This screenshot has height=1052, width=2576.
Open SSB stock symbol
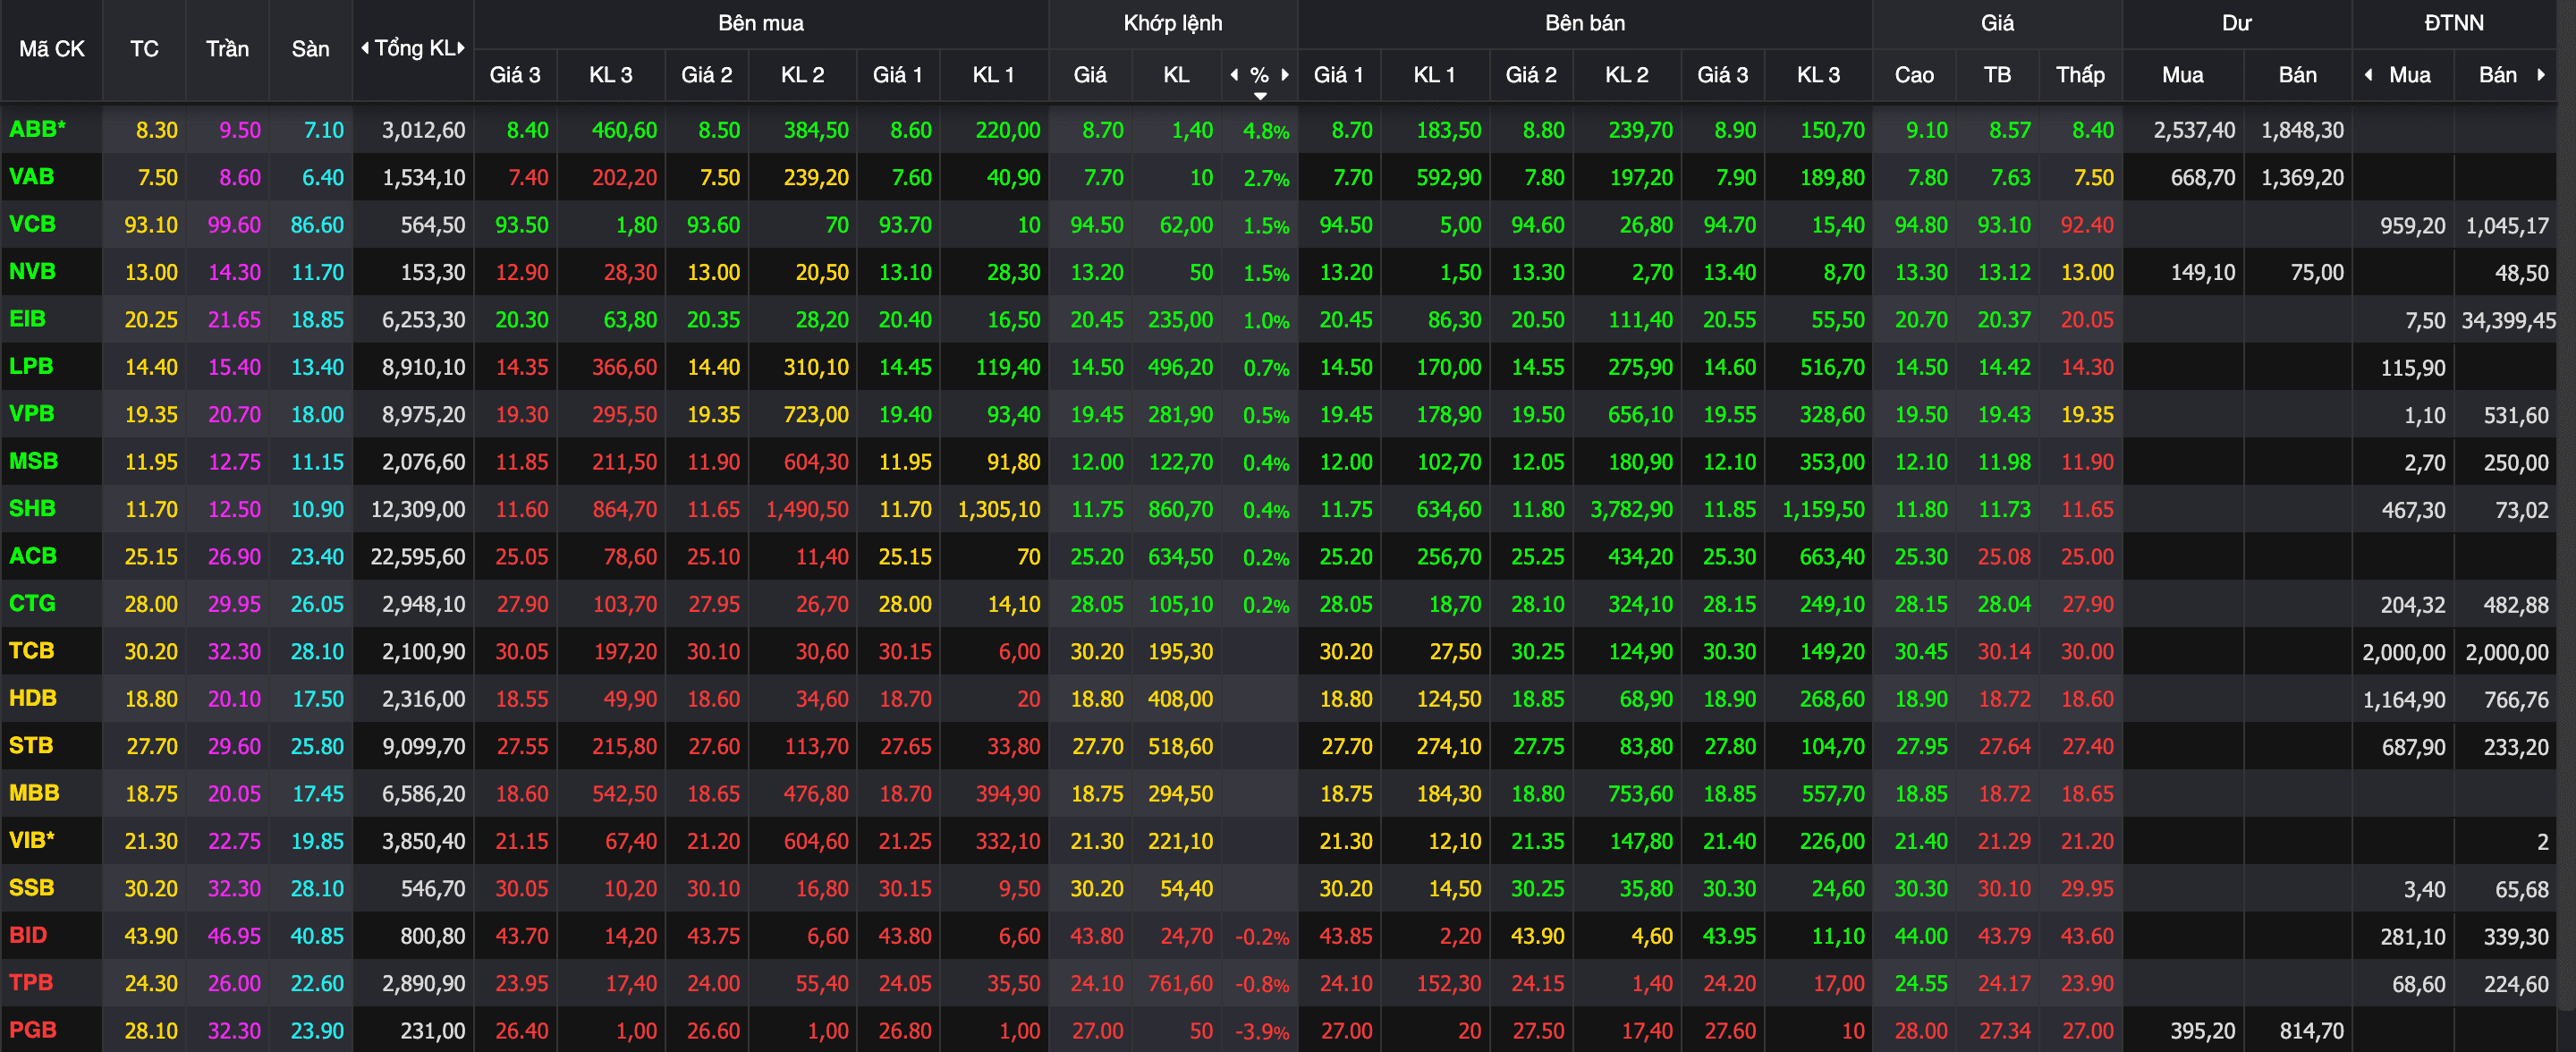click(32, 887)
